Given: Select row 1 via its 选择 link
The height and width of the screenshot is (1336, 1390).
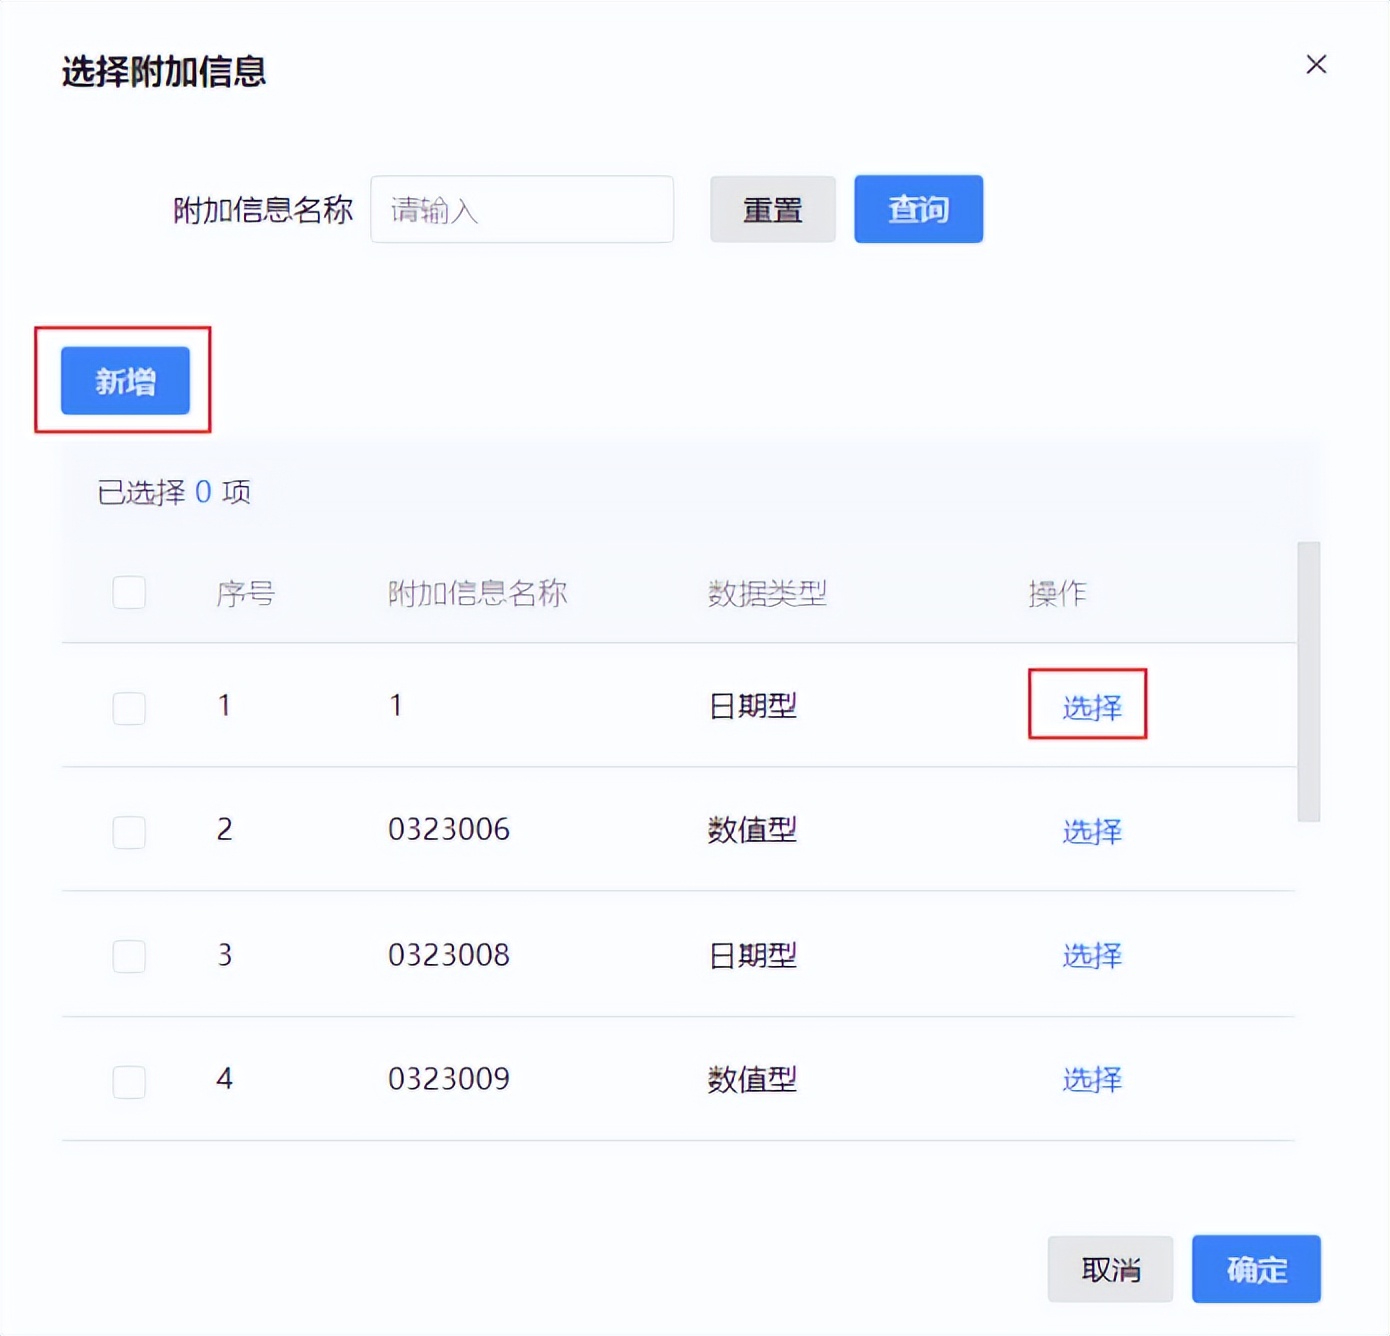Looking at the screenshot, I should pyautogui.click(x=1090, y=706).
